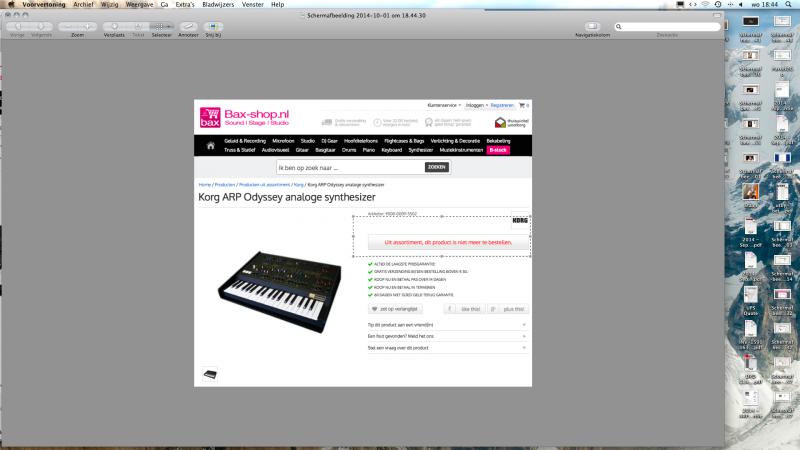Screen dimensions: 800x450
Task: Open the Extra's menu
Action: point(185,4)
